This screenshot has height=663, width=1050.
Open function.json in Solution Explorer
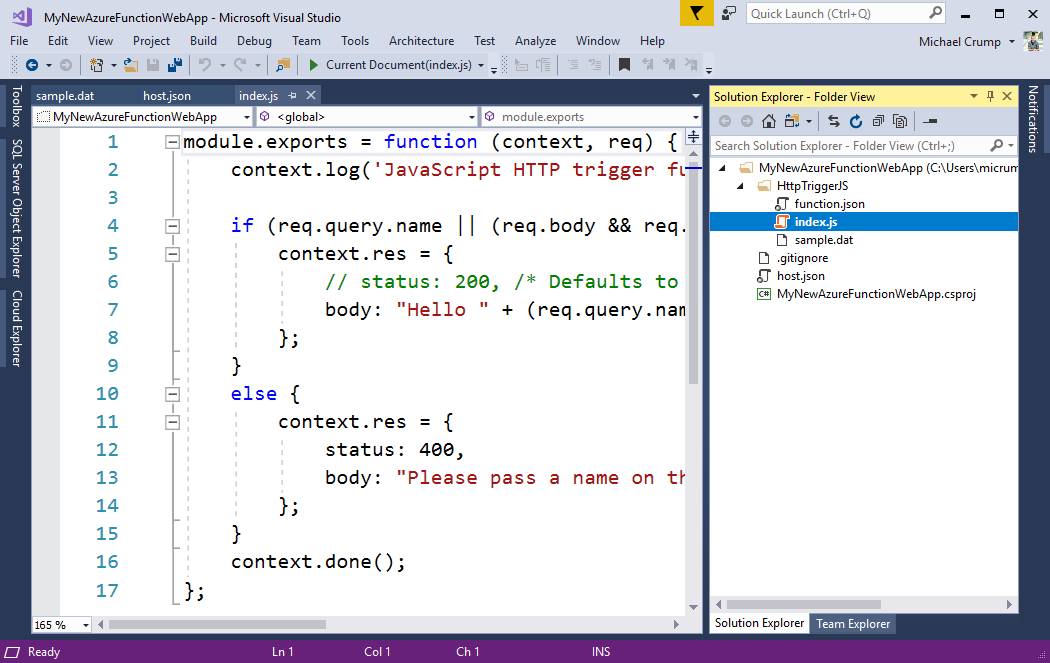(x=829, y=204)
